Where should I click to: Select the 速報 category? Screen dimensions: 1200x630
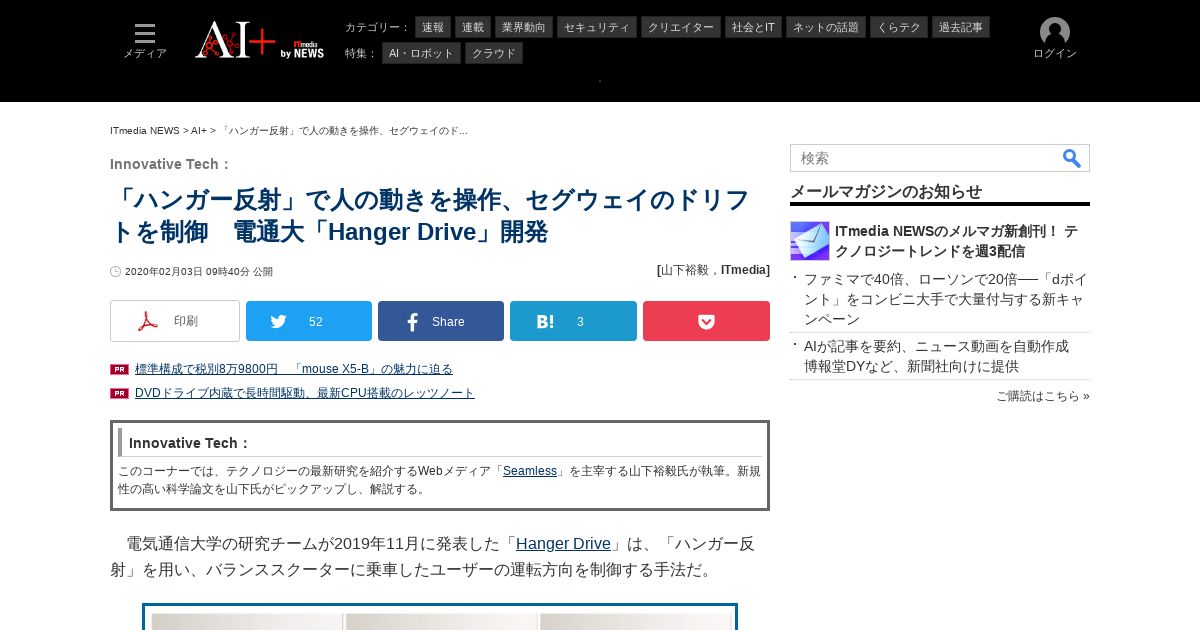pos(433,27)
